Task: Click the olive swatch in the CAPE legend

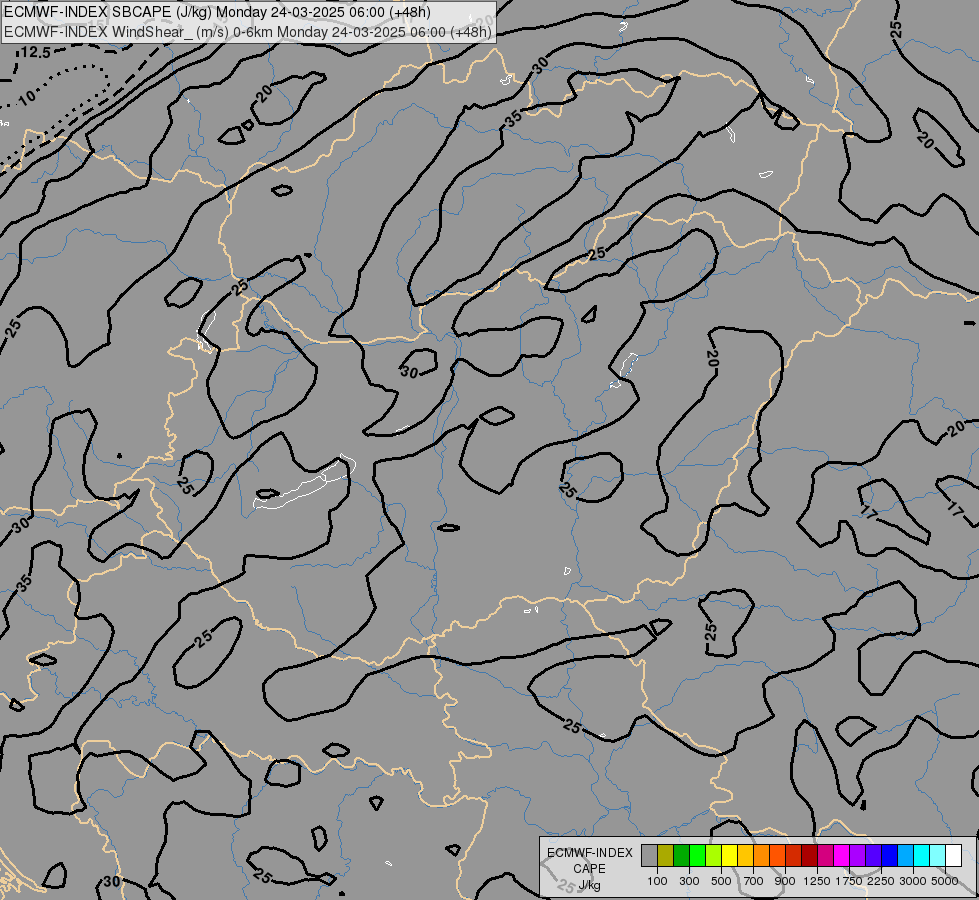Action: (665, 855)
